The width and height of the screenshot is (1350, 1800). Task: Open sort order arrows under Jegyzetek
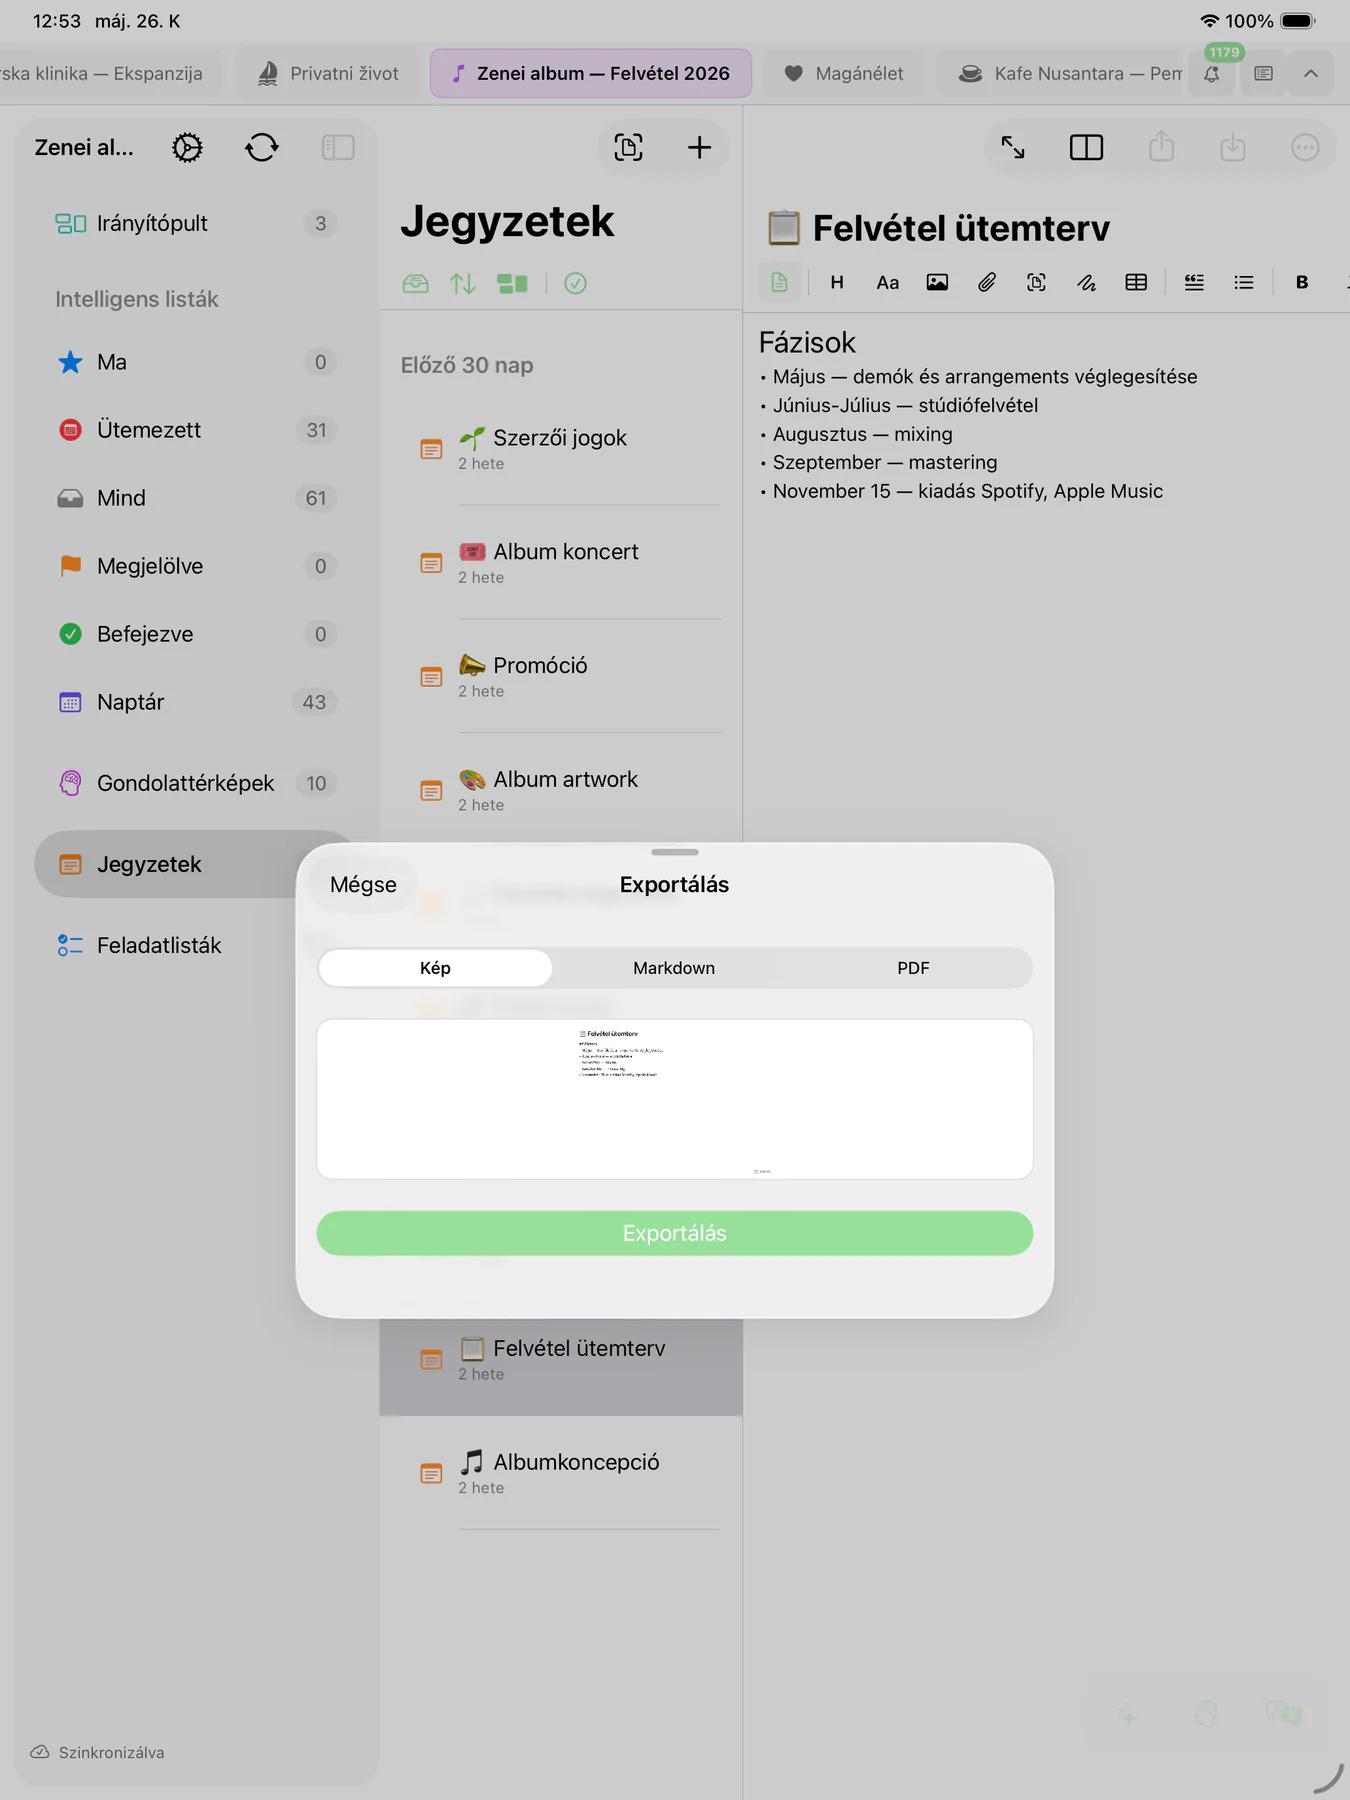[463, 284]
